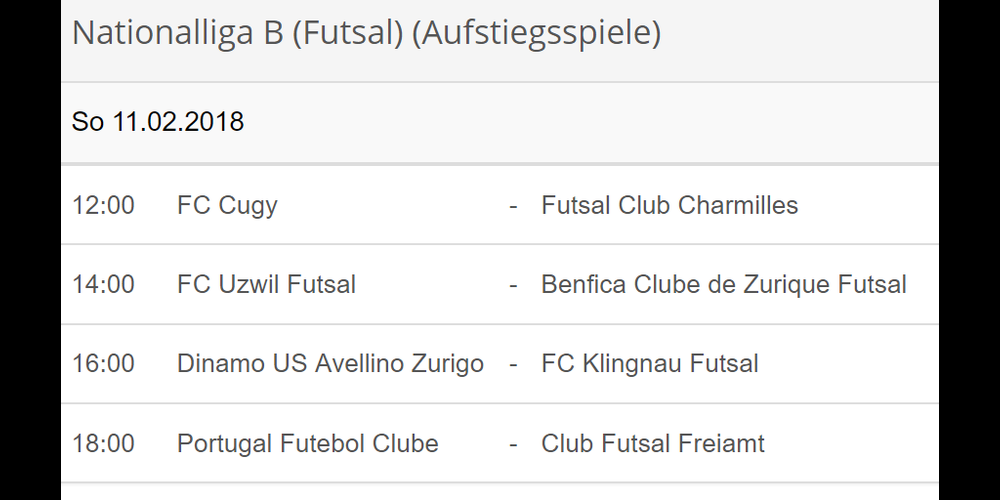This screenshot has height=500, width=1000.
Task: Select the date row So 11.02.2018
Action: 158,122
